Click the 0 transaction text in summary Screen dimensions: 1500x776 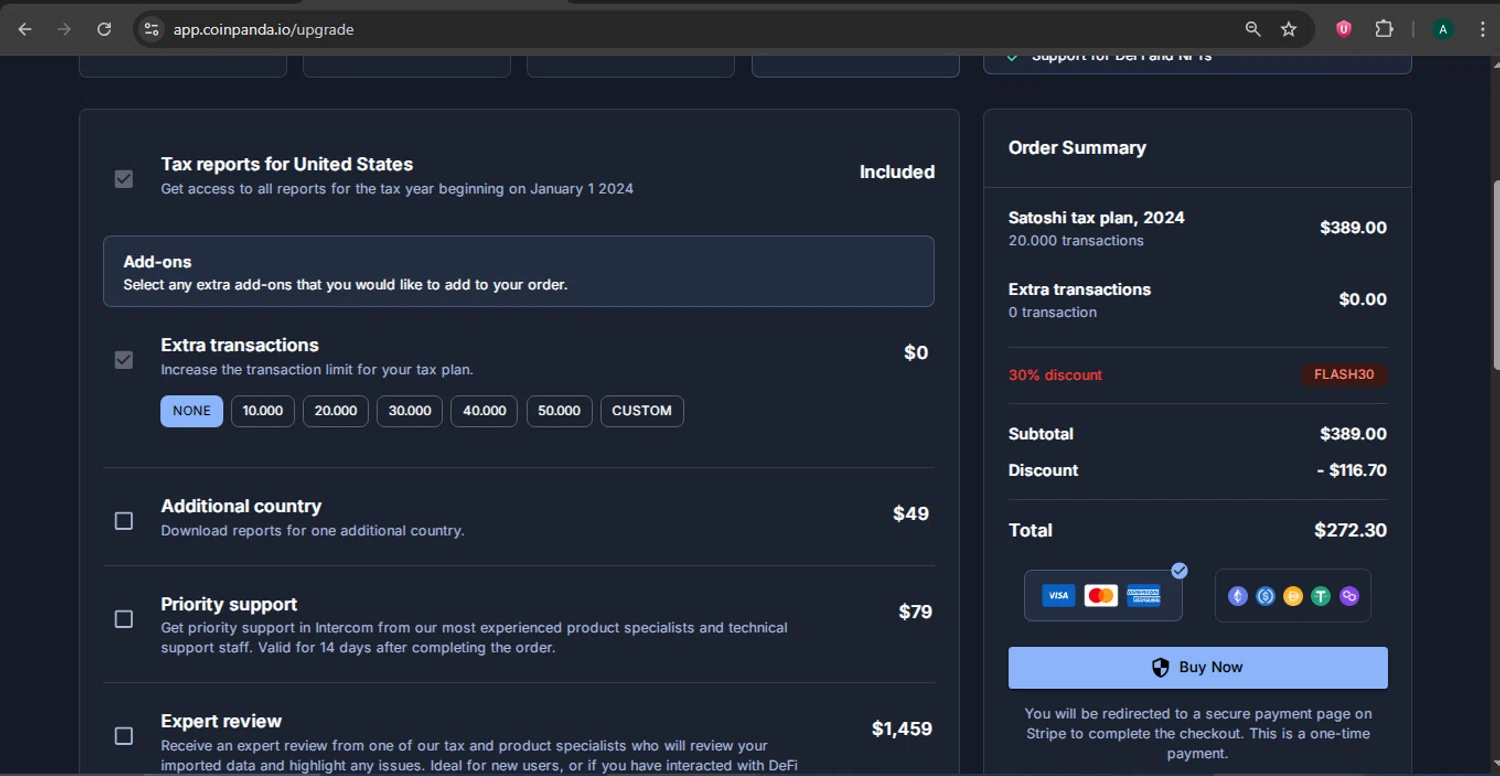[x=1052, y=313]
